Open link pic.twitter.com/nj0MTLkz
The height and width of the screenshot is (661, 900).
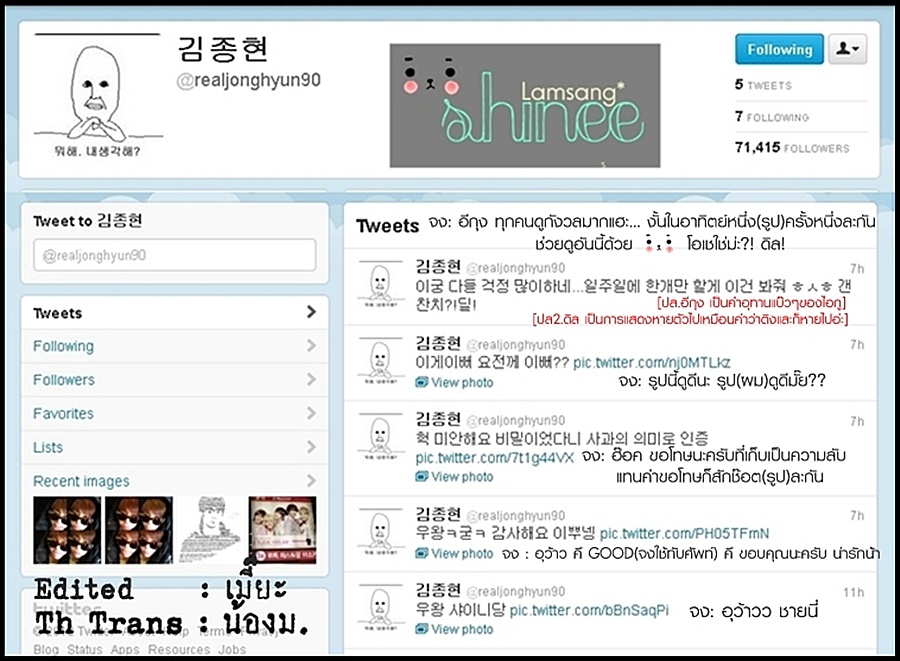(652, 363)
